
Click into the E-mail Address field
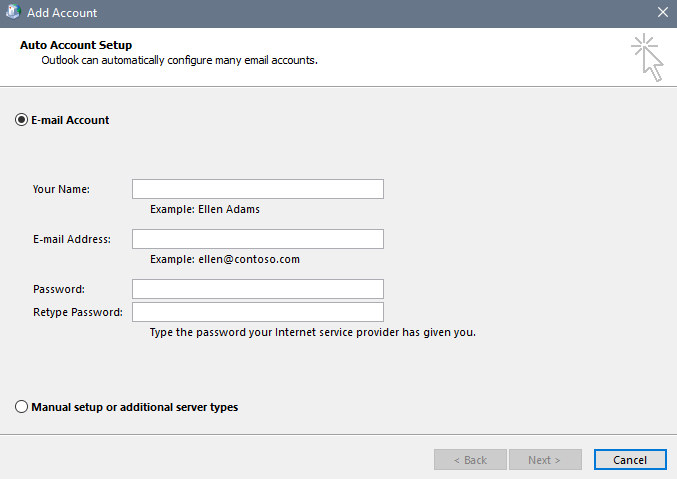(x=258, y=239)
